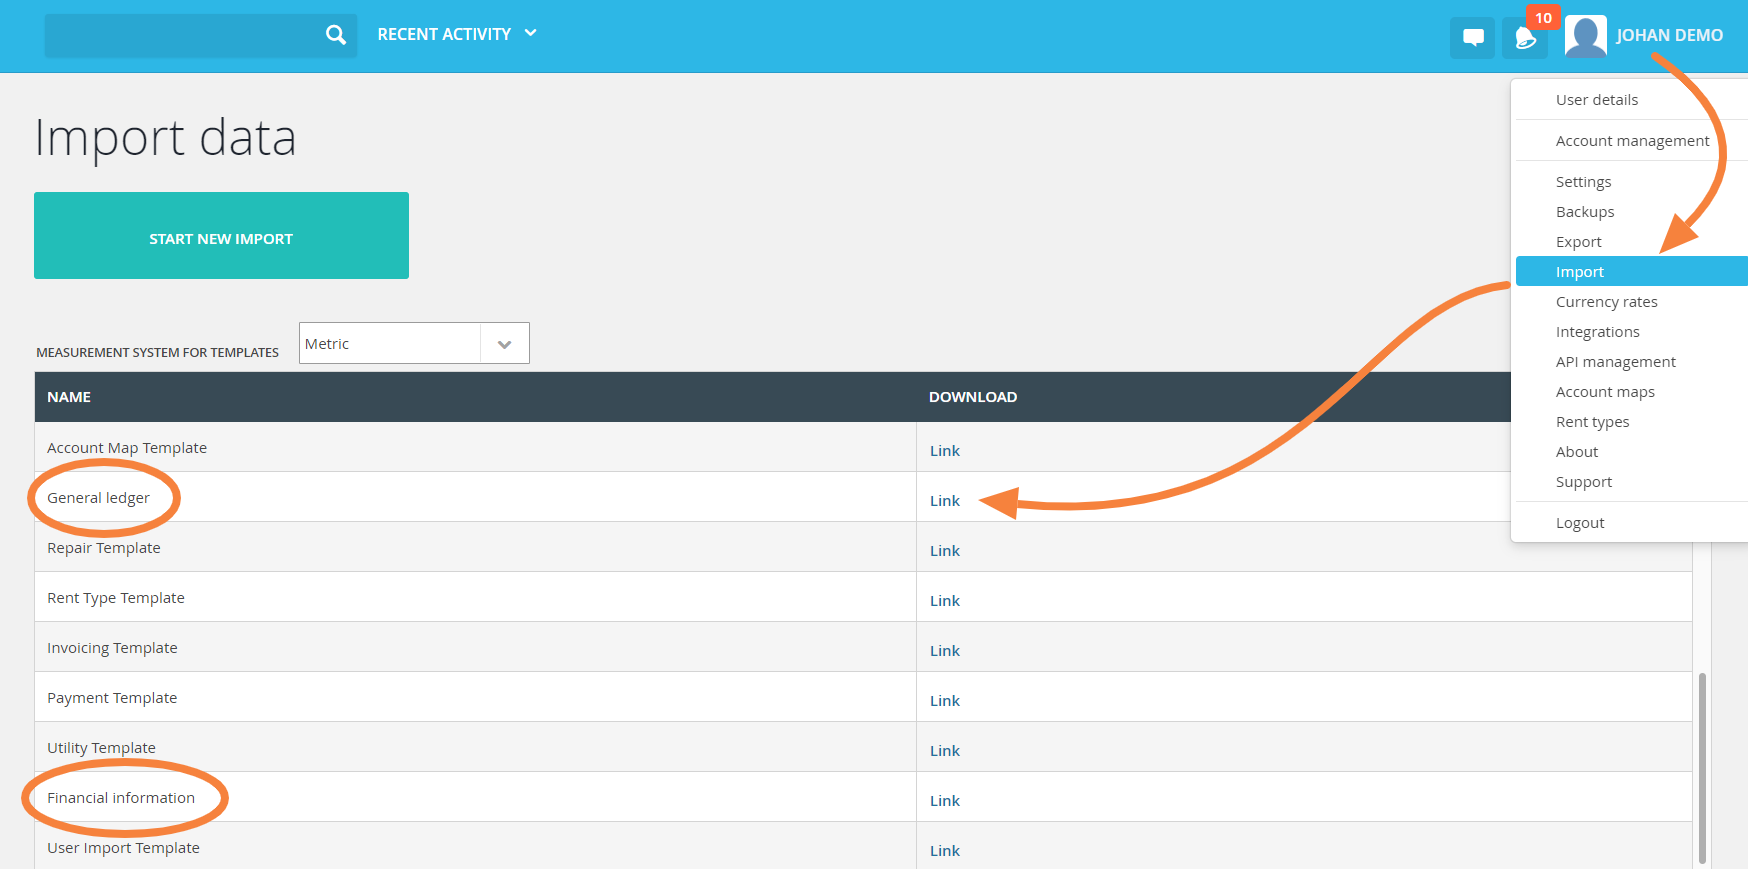Download the User Import Template link

point(944,851)
